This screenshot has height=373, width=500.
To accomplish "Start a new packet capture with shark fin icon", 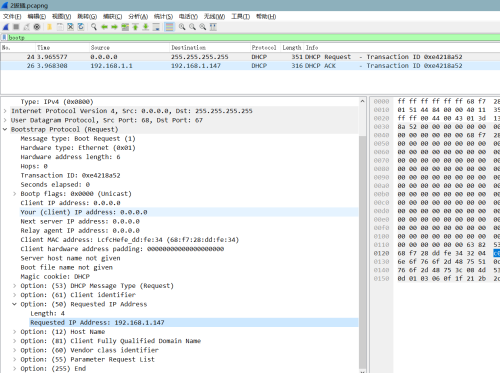I will 6,27.
